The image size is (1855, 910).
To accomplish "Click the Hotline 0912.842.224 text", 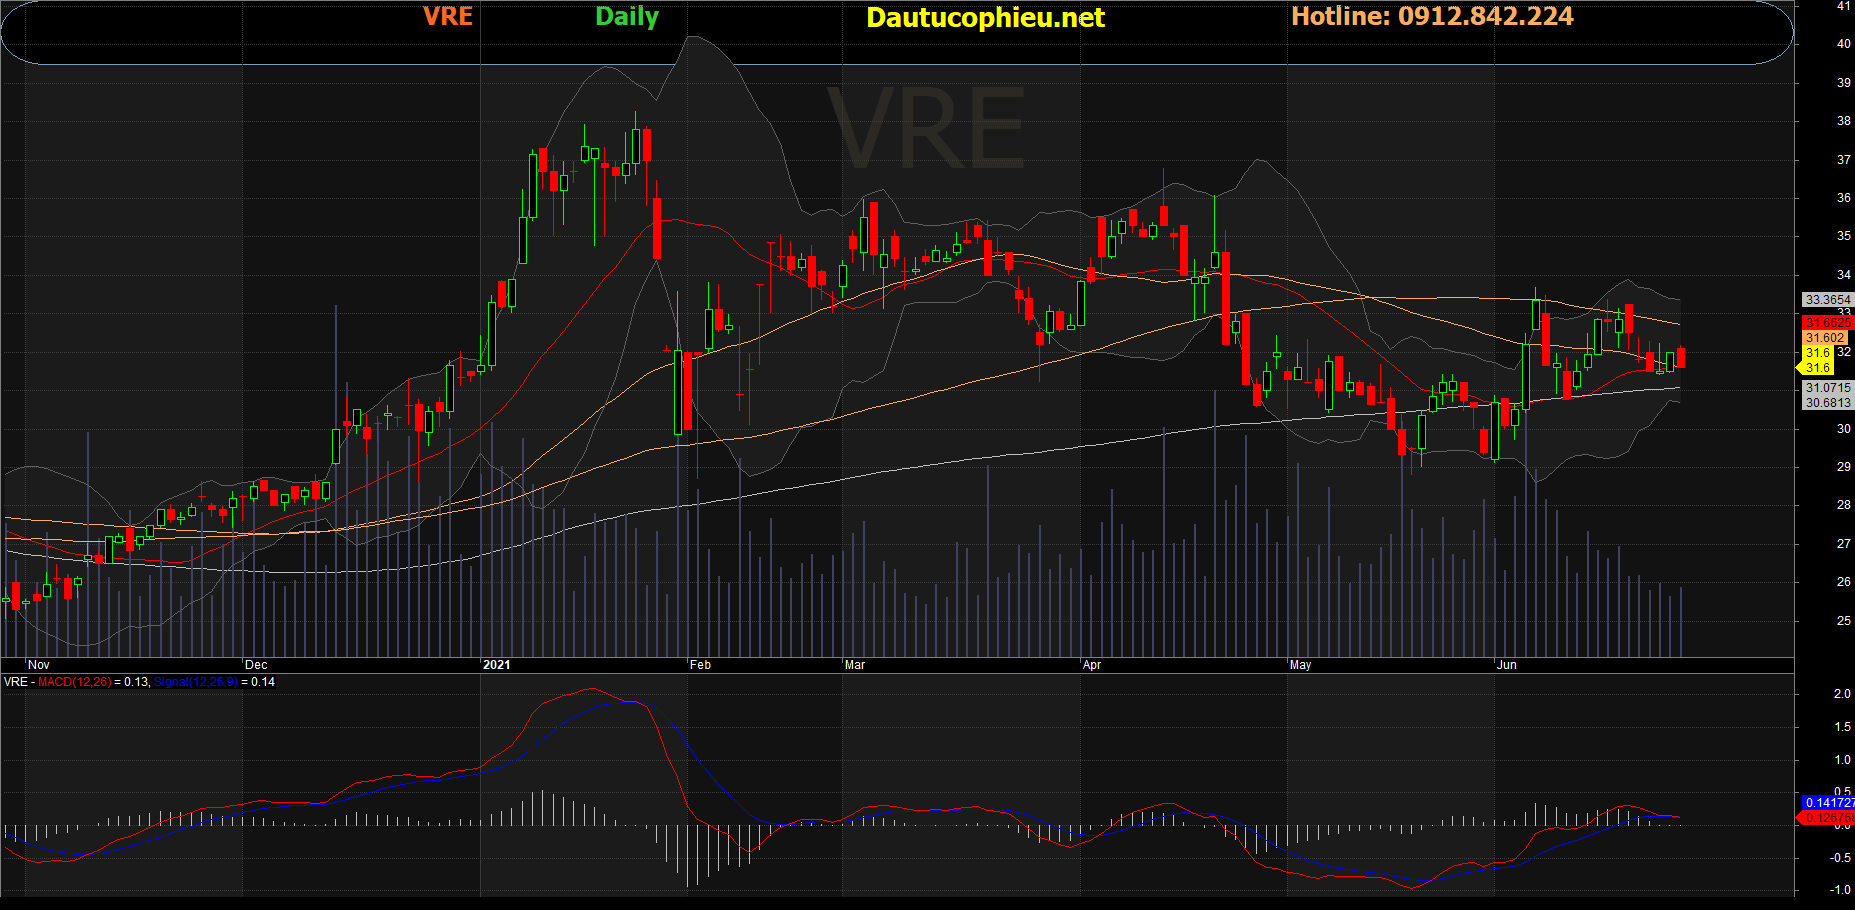I will (1431, 17).
